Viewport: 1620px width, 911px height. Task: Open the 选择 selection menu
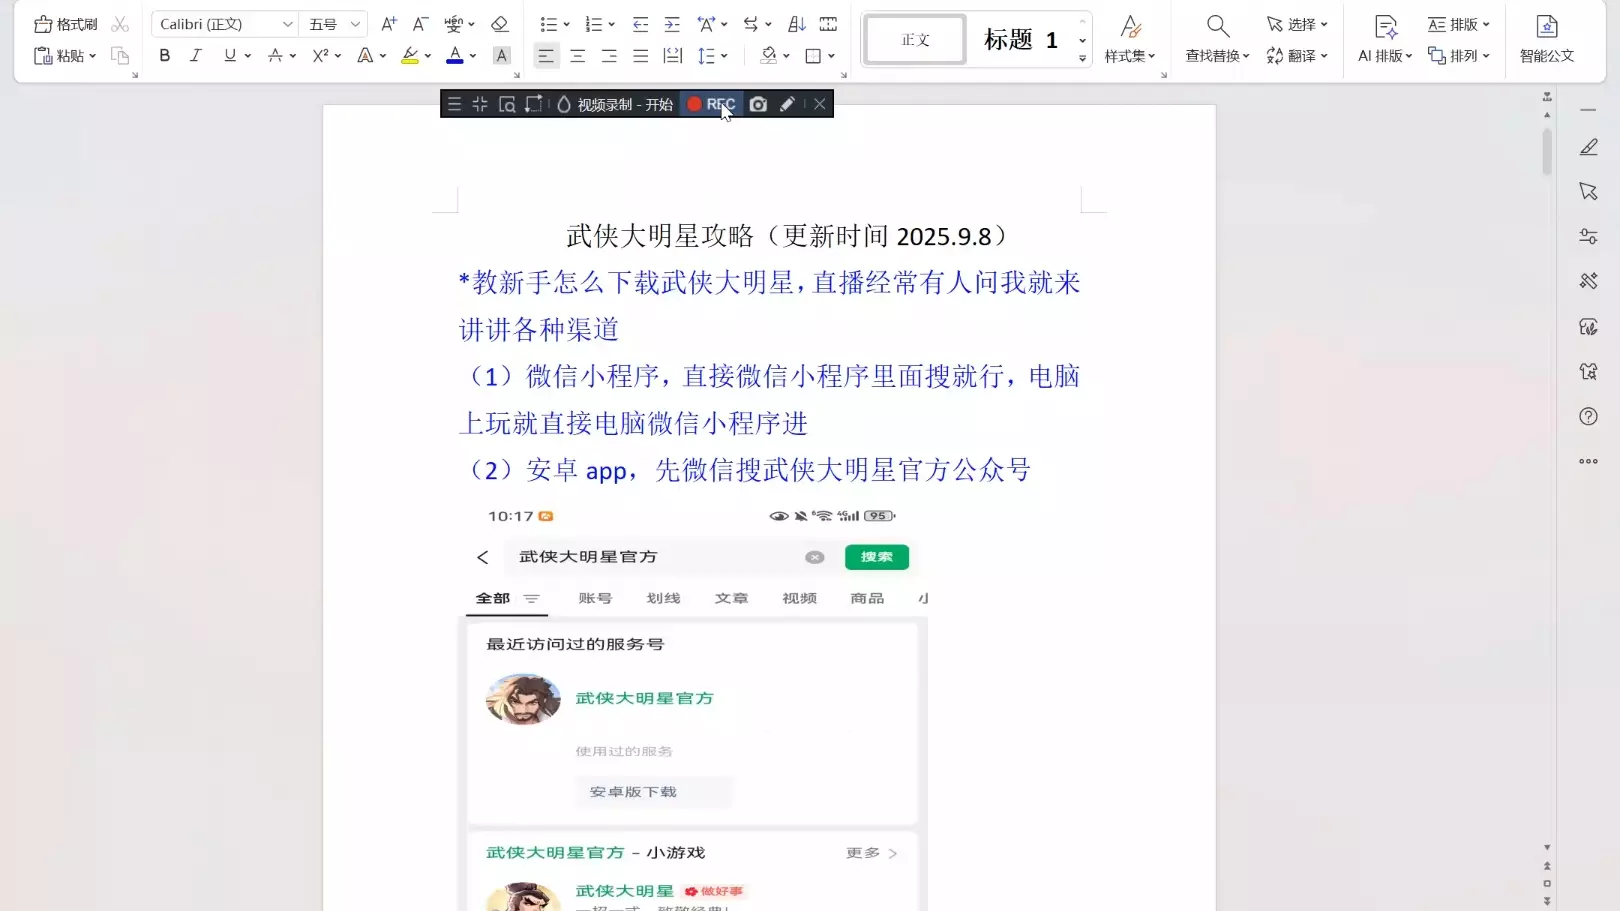(x=1297, y=24)
